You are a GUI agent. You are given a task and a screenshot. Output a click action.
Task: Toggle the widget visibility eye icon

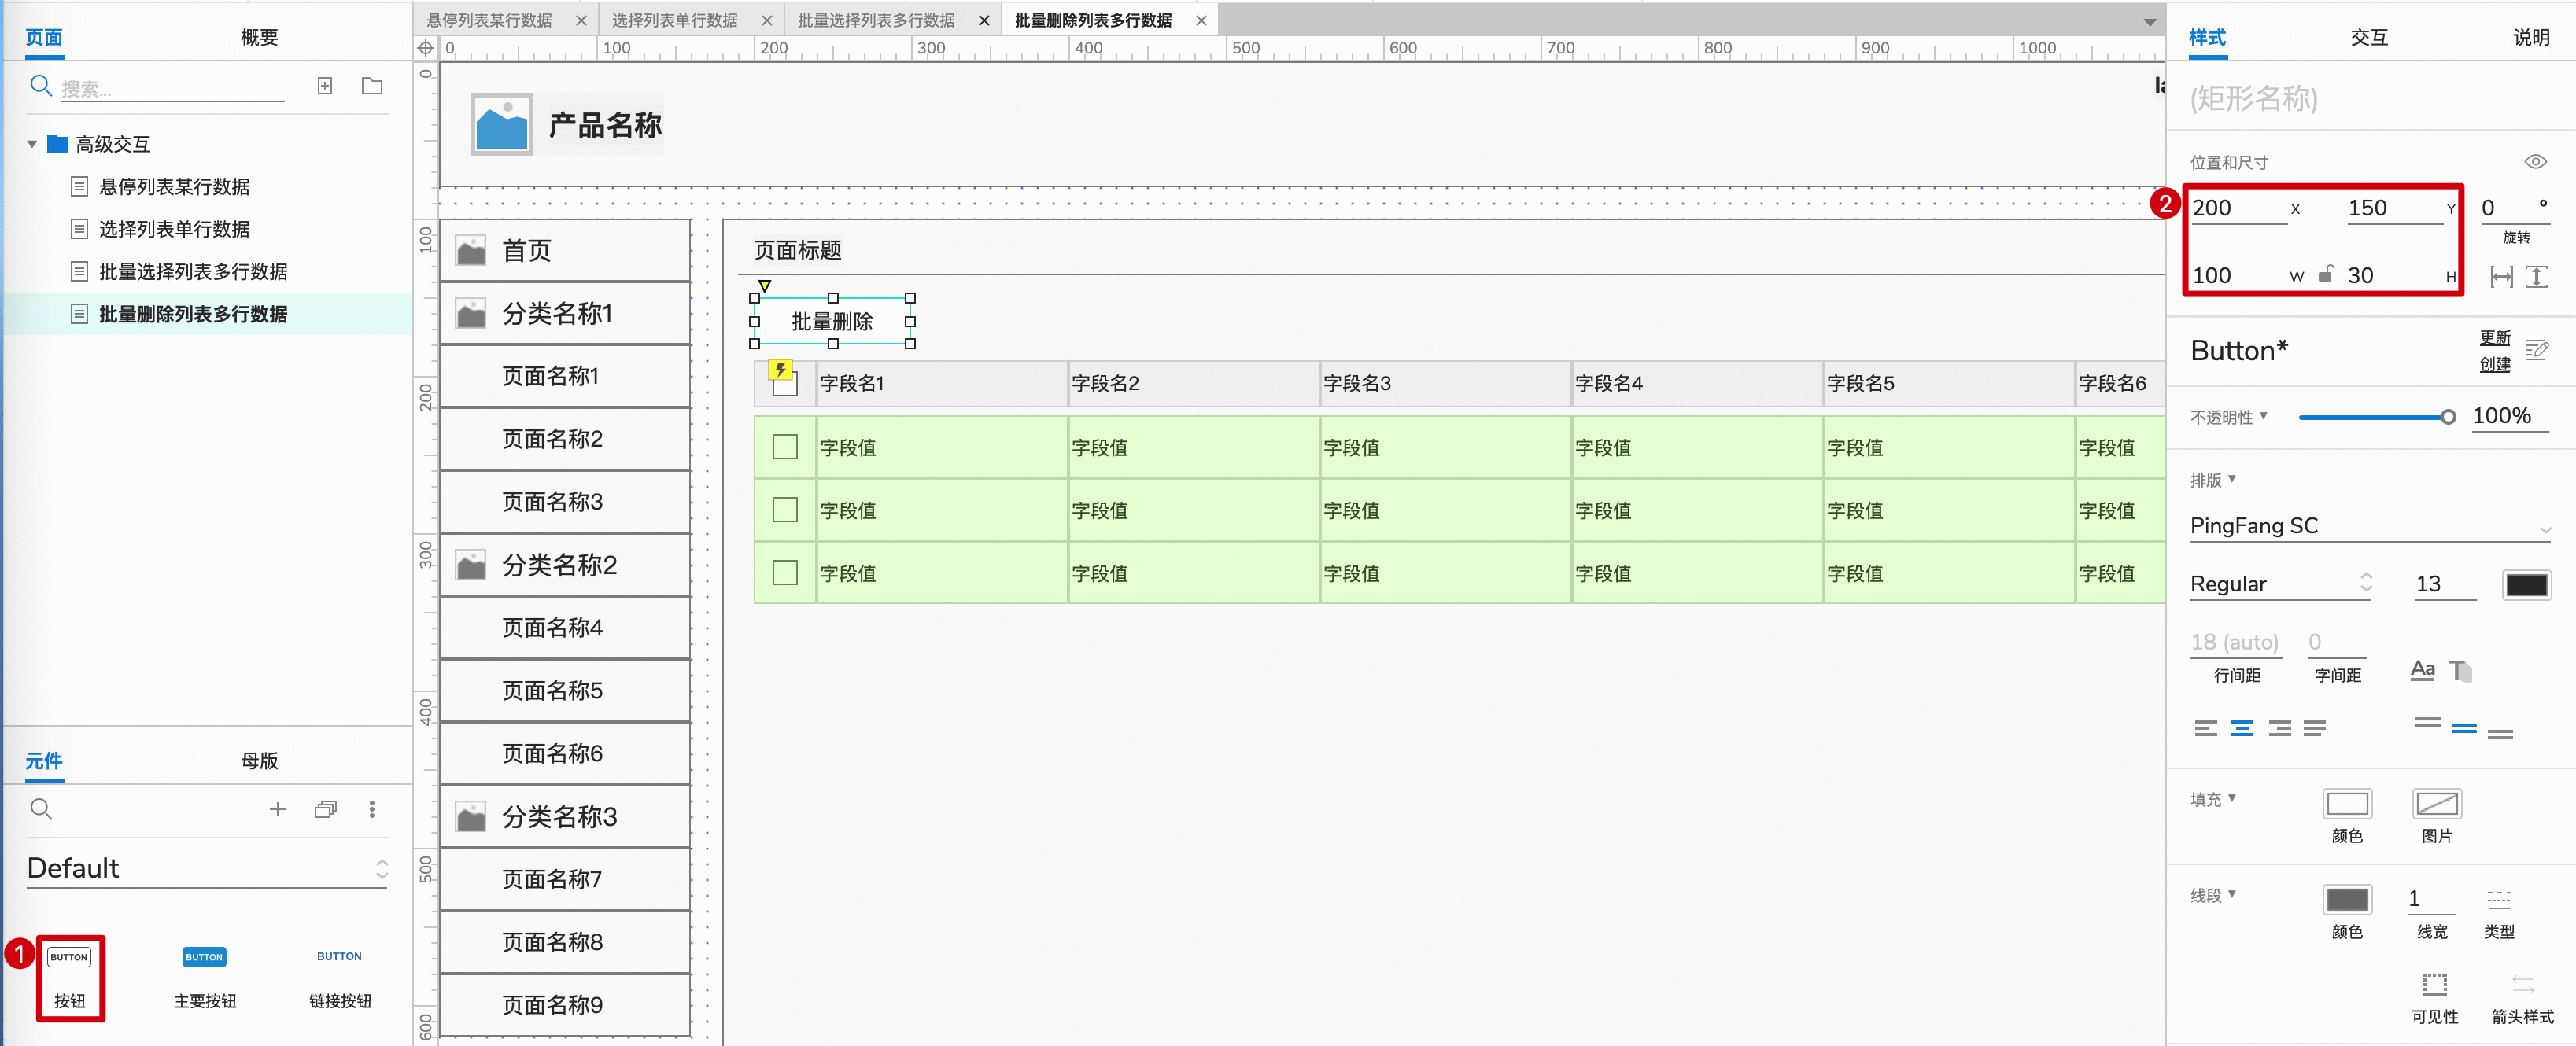[x=2536, y=161]
